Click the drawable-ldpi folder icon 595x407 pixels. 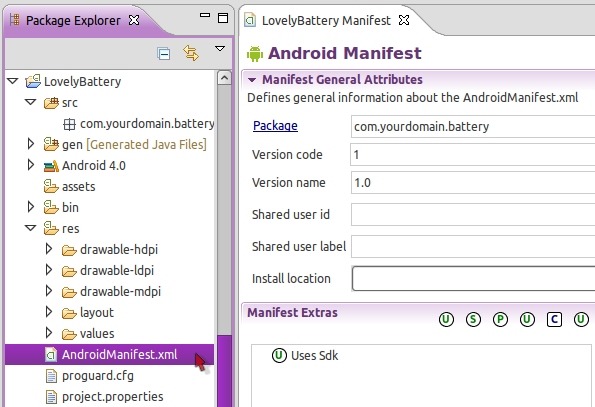(x=69, y=271)
